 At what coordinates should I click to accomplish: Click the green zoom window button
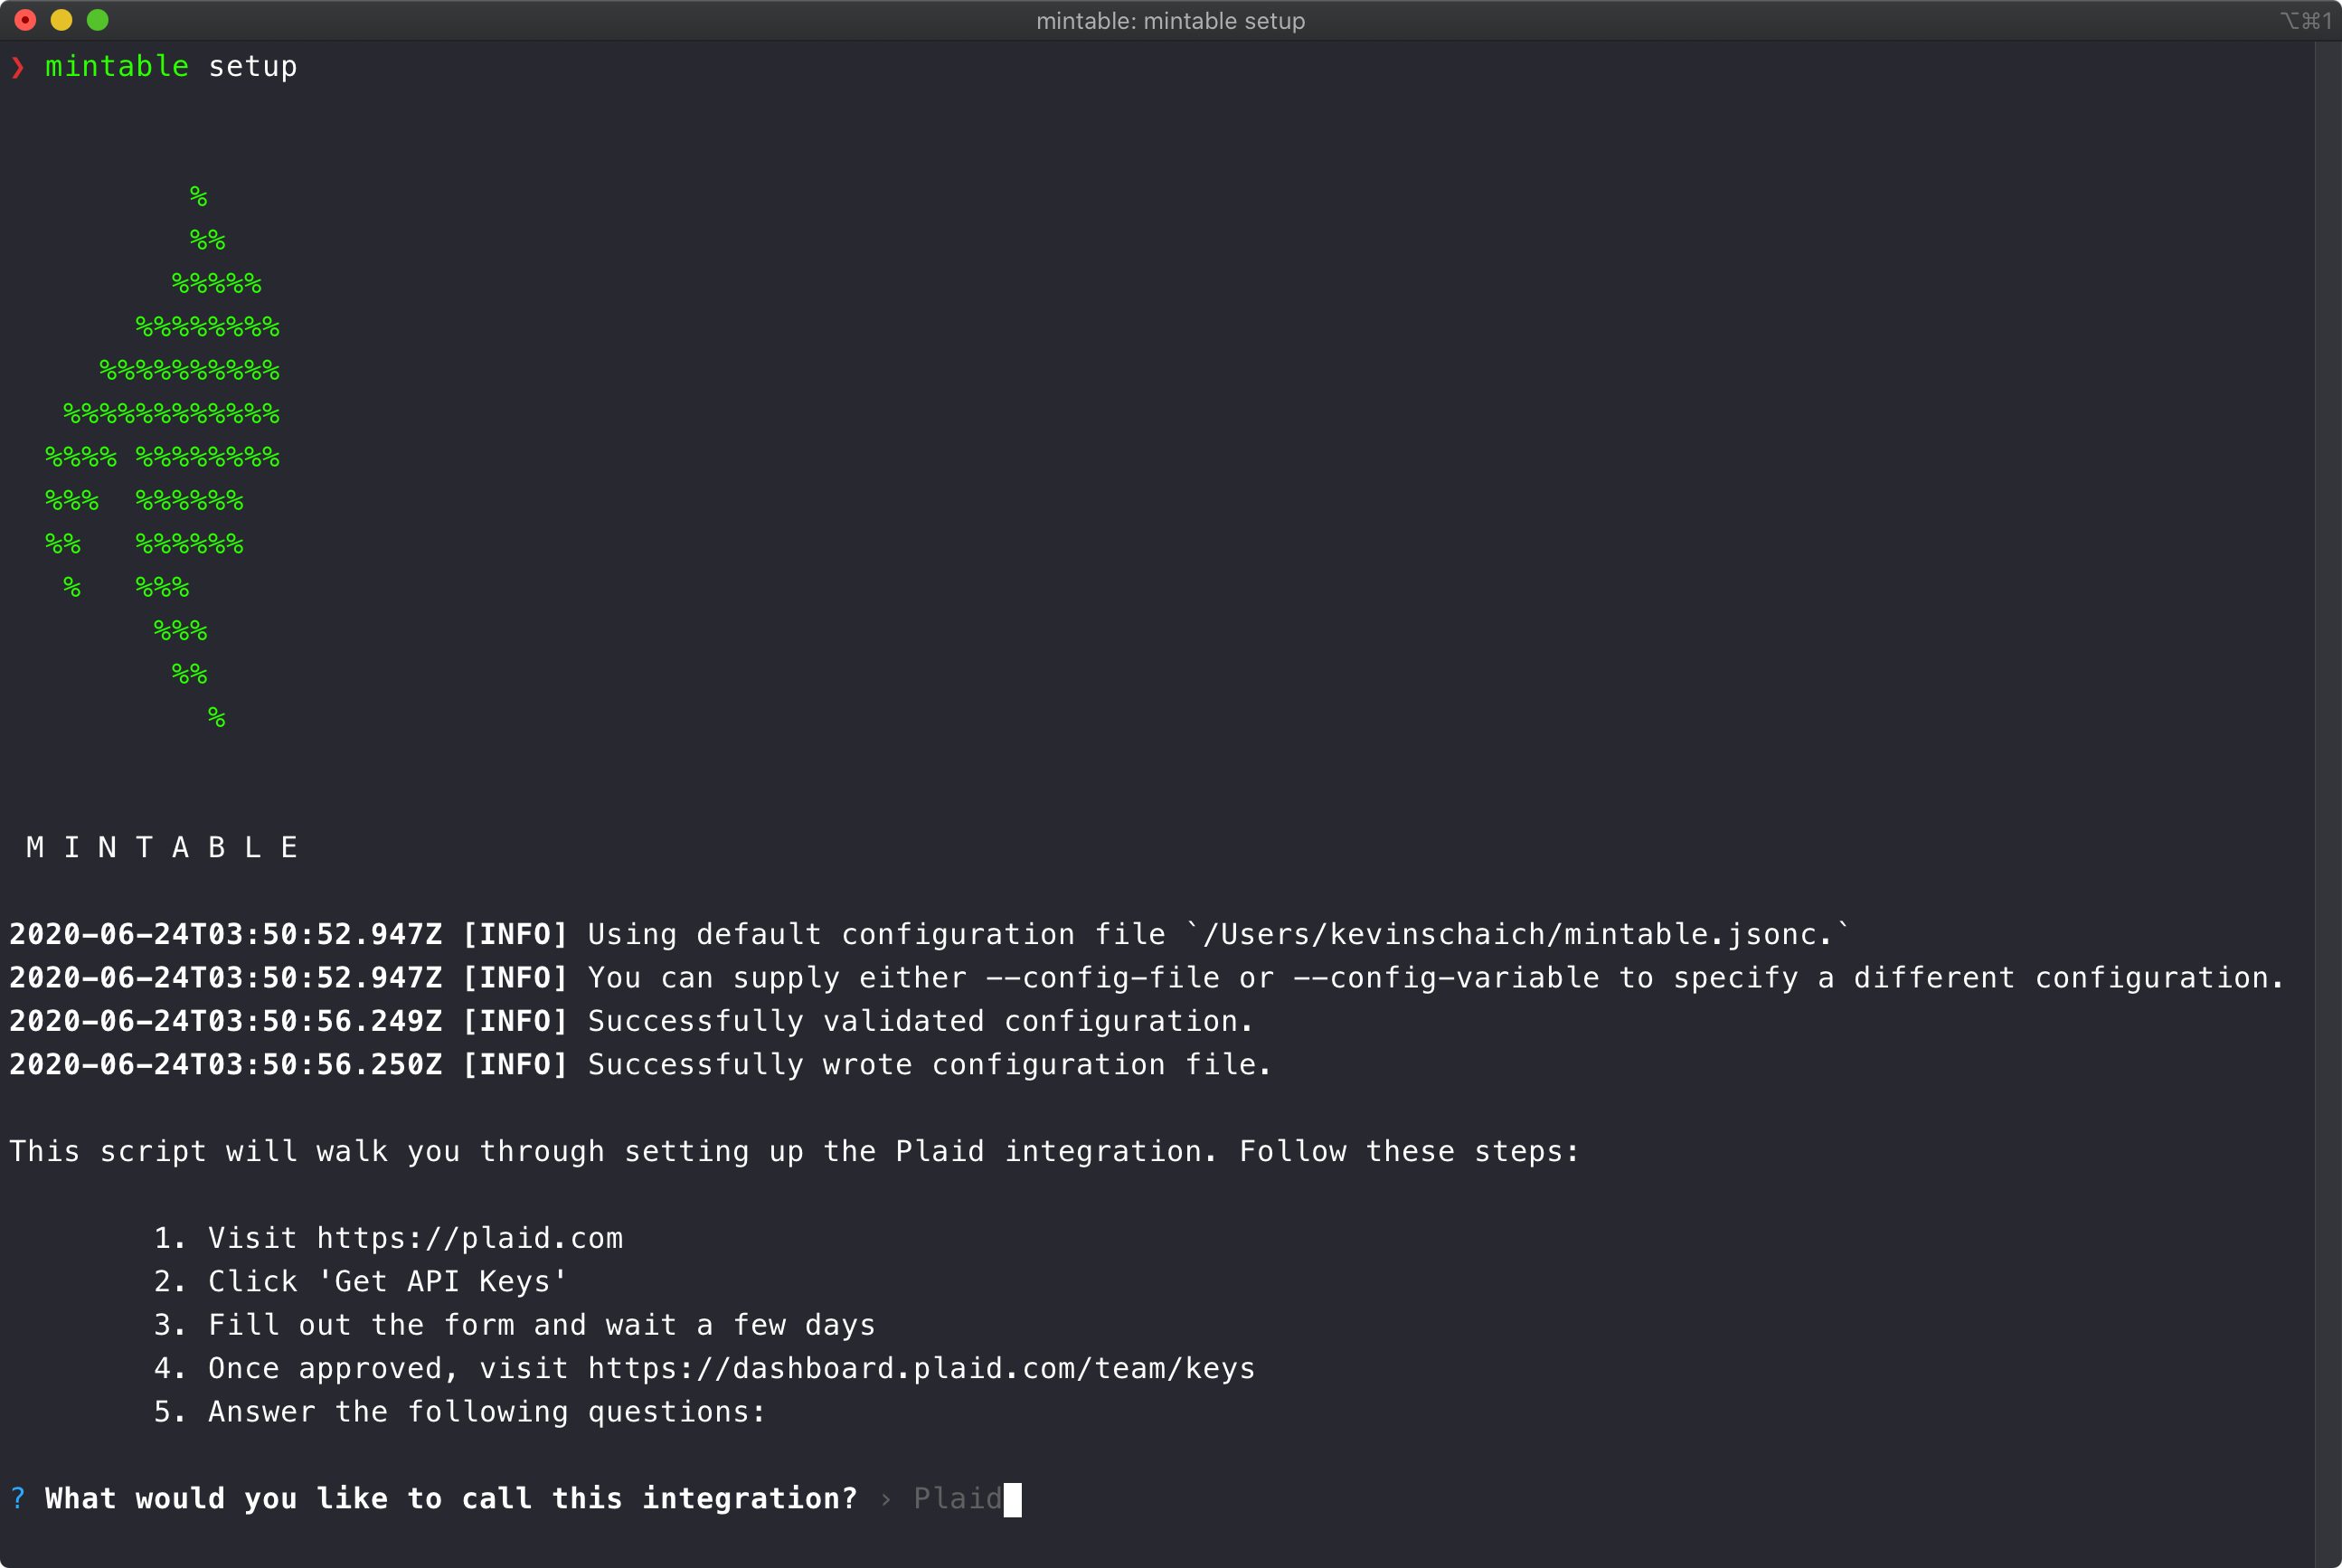pyautogui.click(x=97, y=20)
